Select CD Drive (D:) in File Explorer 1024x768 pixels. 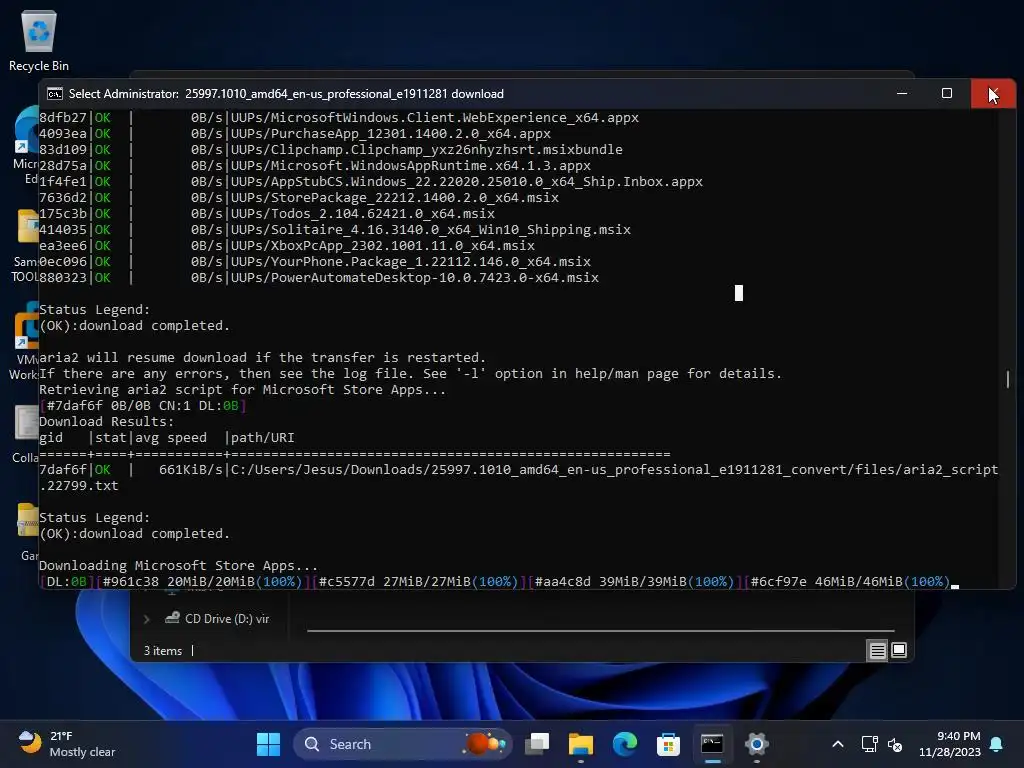point(217,618)
